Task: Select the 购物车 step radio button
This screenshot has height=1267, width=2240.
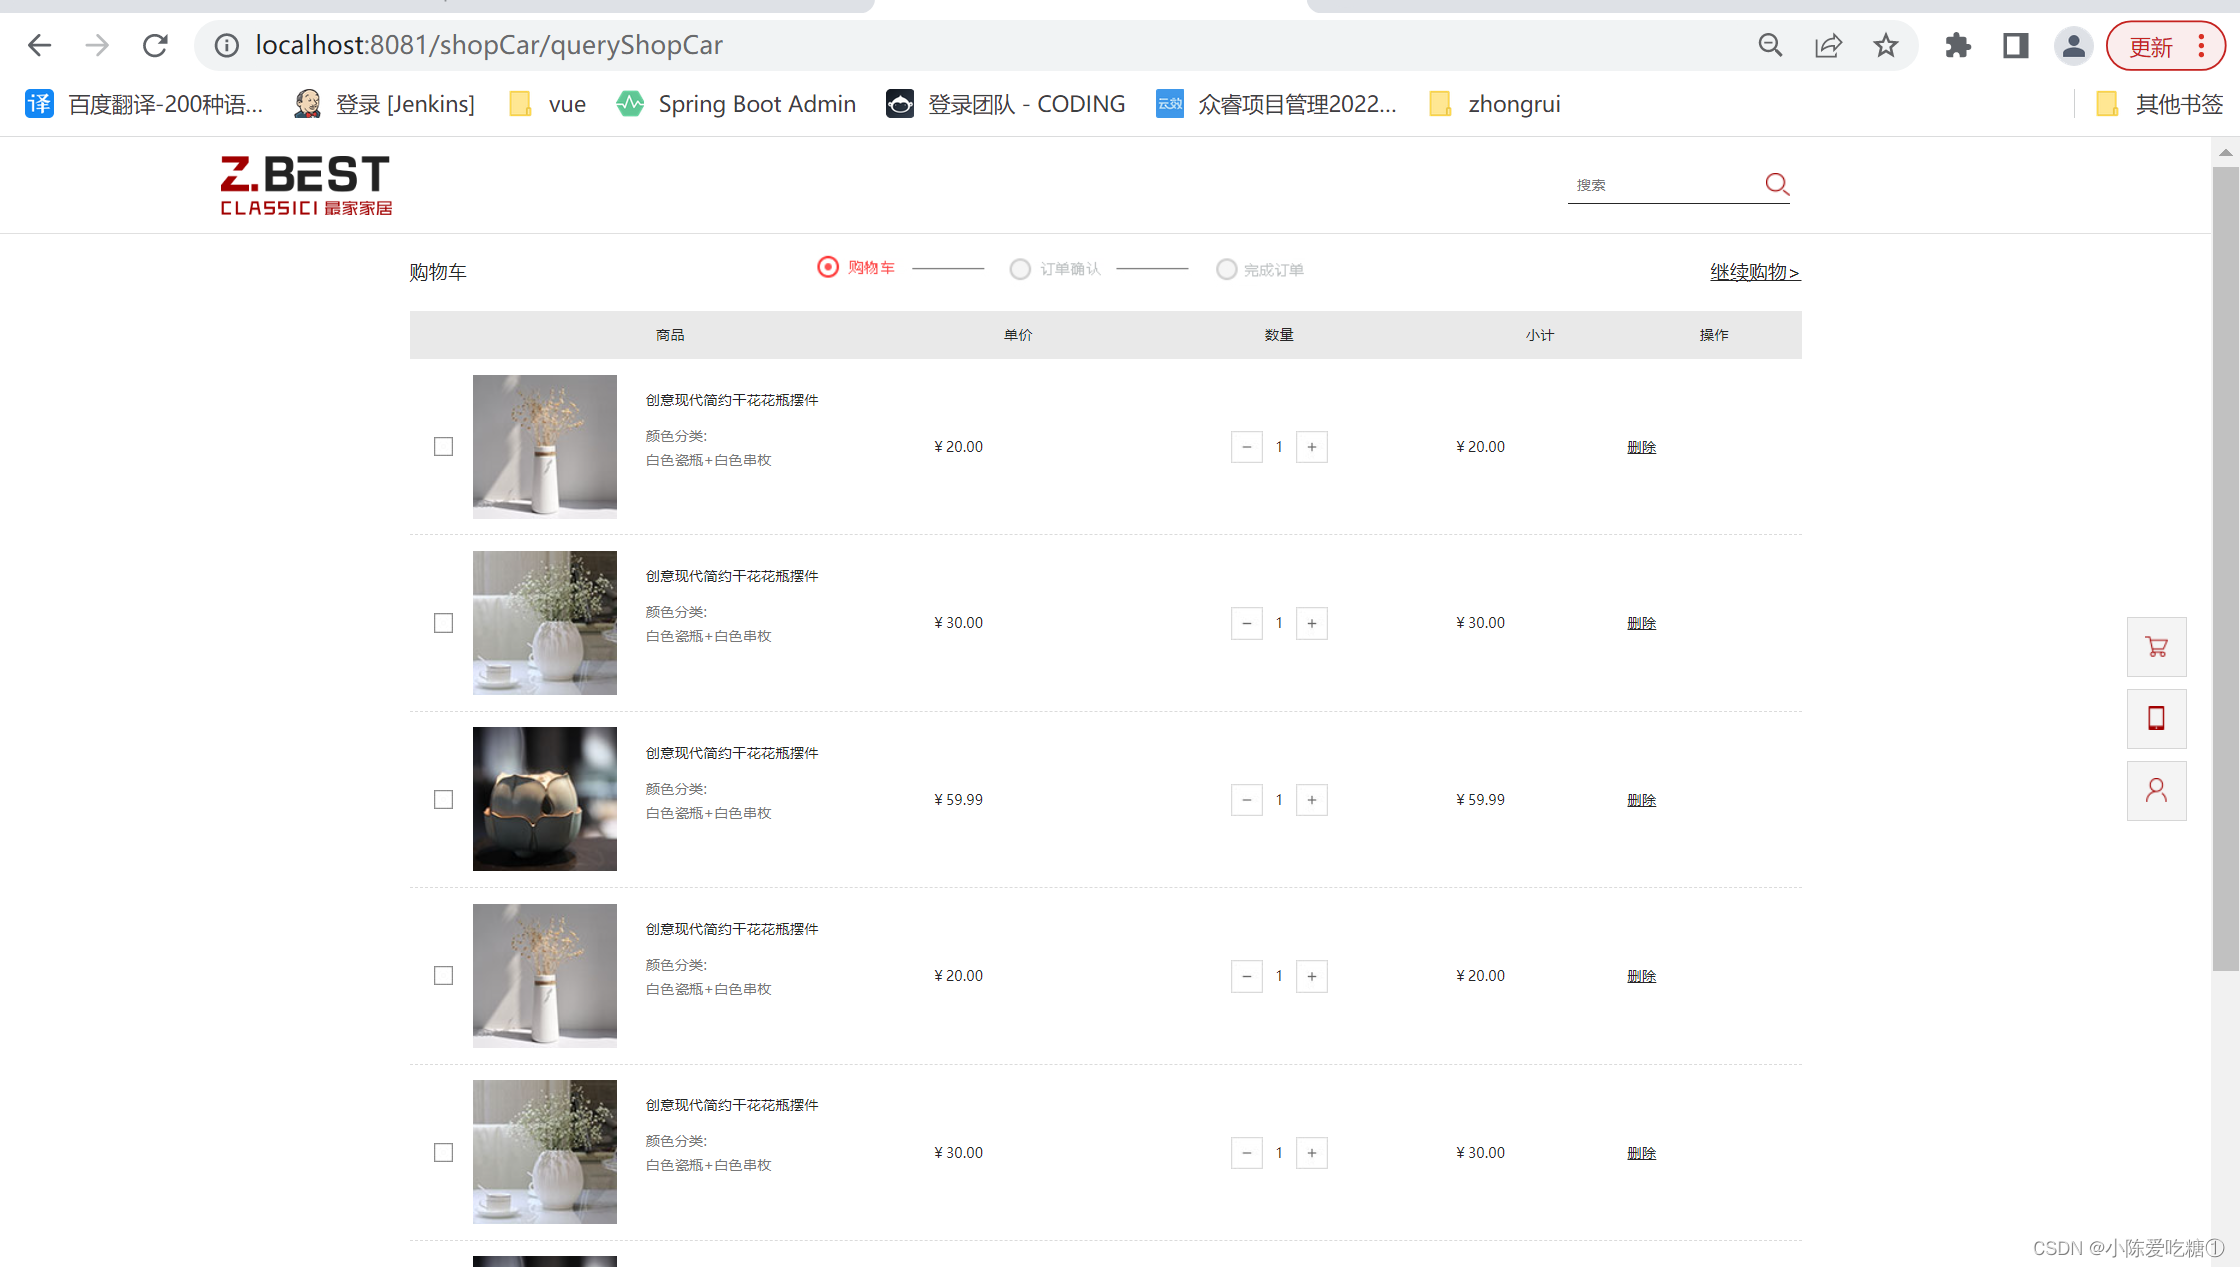Action: pos(828,267)
